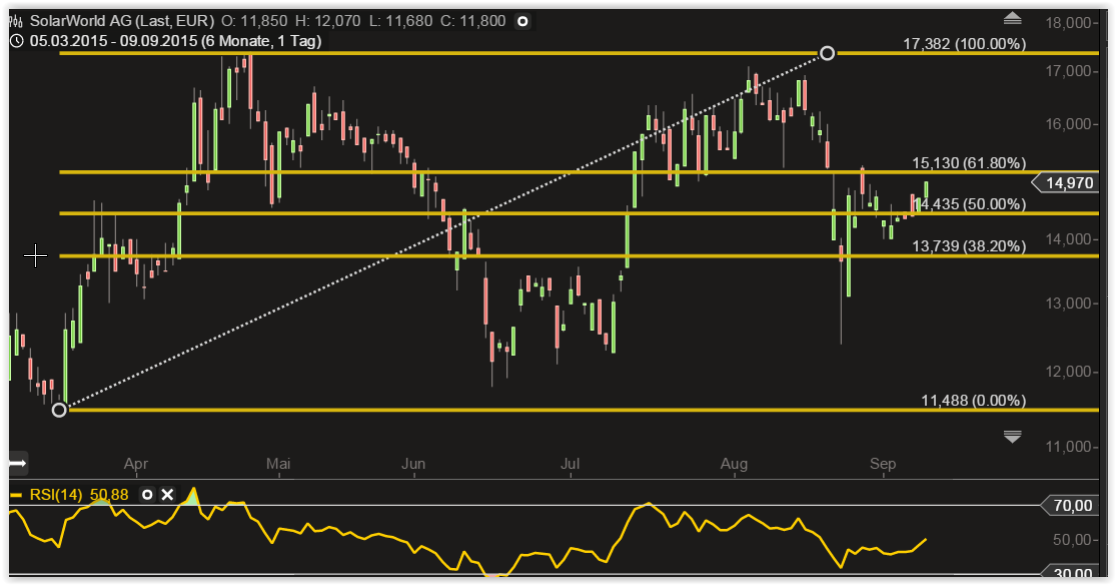Image resolution: width=1116 pixels, height=585 pixels.
Task: Click the O: 11,850 open value
Action: pos(255,21)
